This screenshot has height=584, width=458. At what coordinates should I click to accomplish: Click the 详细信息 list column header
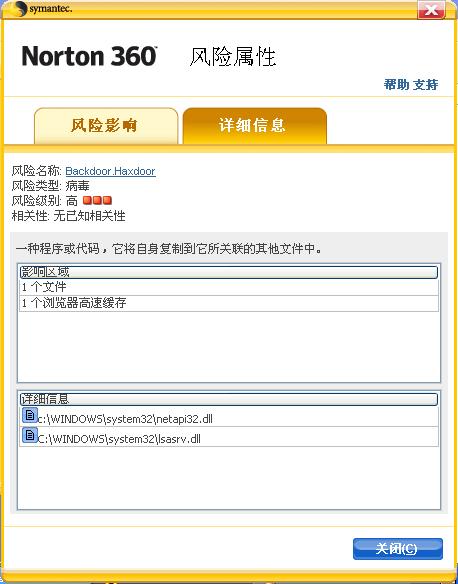click(229, 399)
